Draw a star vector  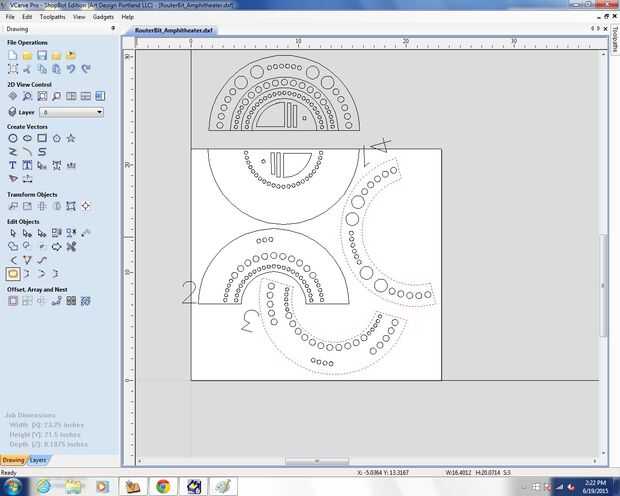tap(71, 138)
